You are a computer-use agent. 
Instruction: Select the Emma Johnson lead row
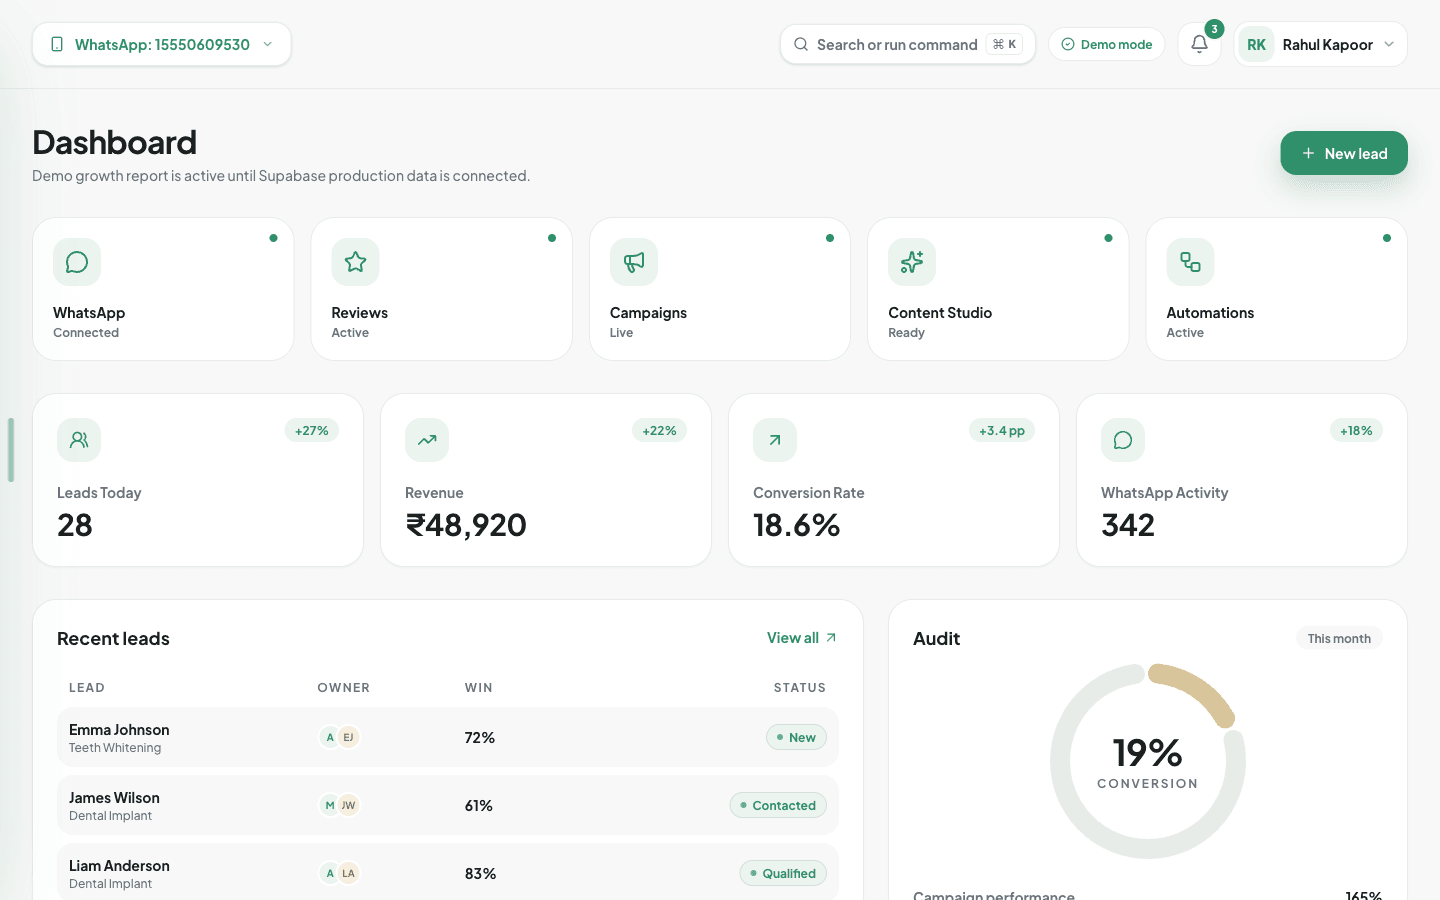(x=448, y=737)
